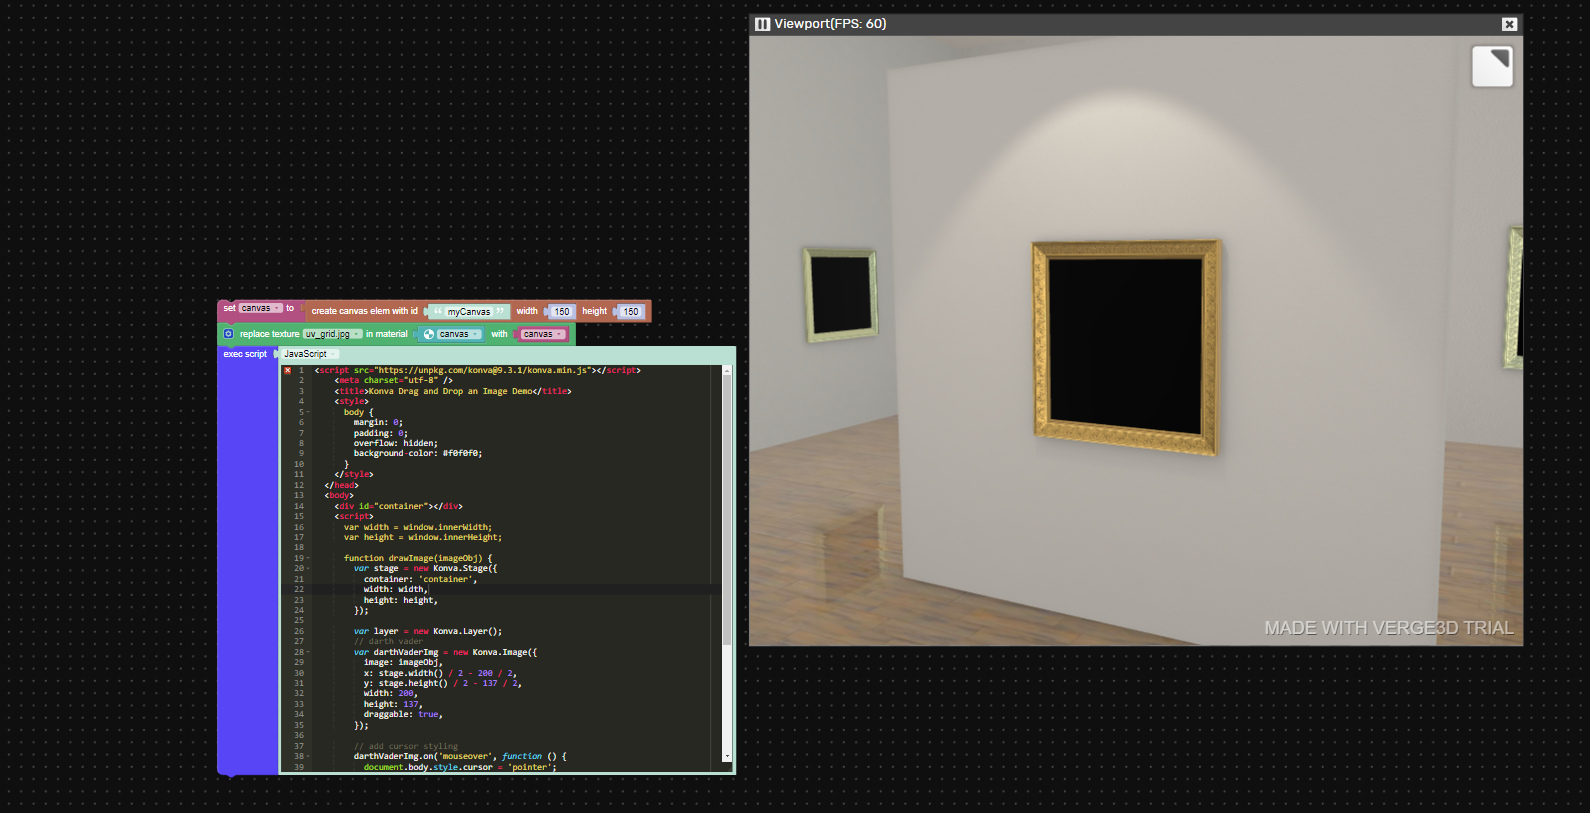Open the canvas variable dropdown in the set block
Viewport: 1590px width, 813px height.
tap(260, 308)
